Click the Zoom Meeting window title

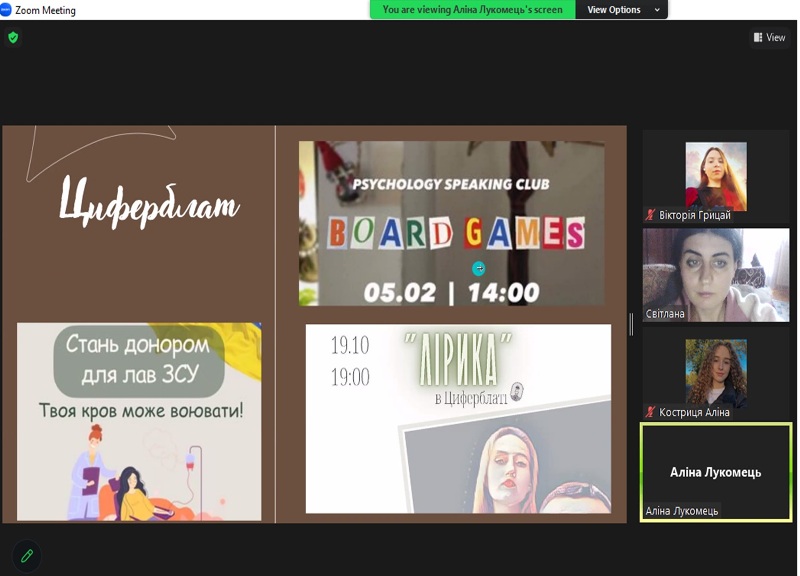click(x=45, y=10)
